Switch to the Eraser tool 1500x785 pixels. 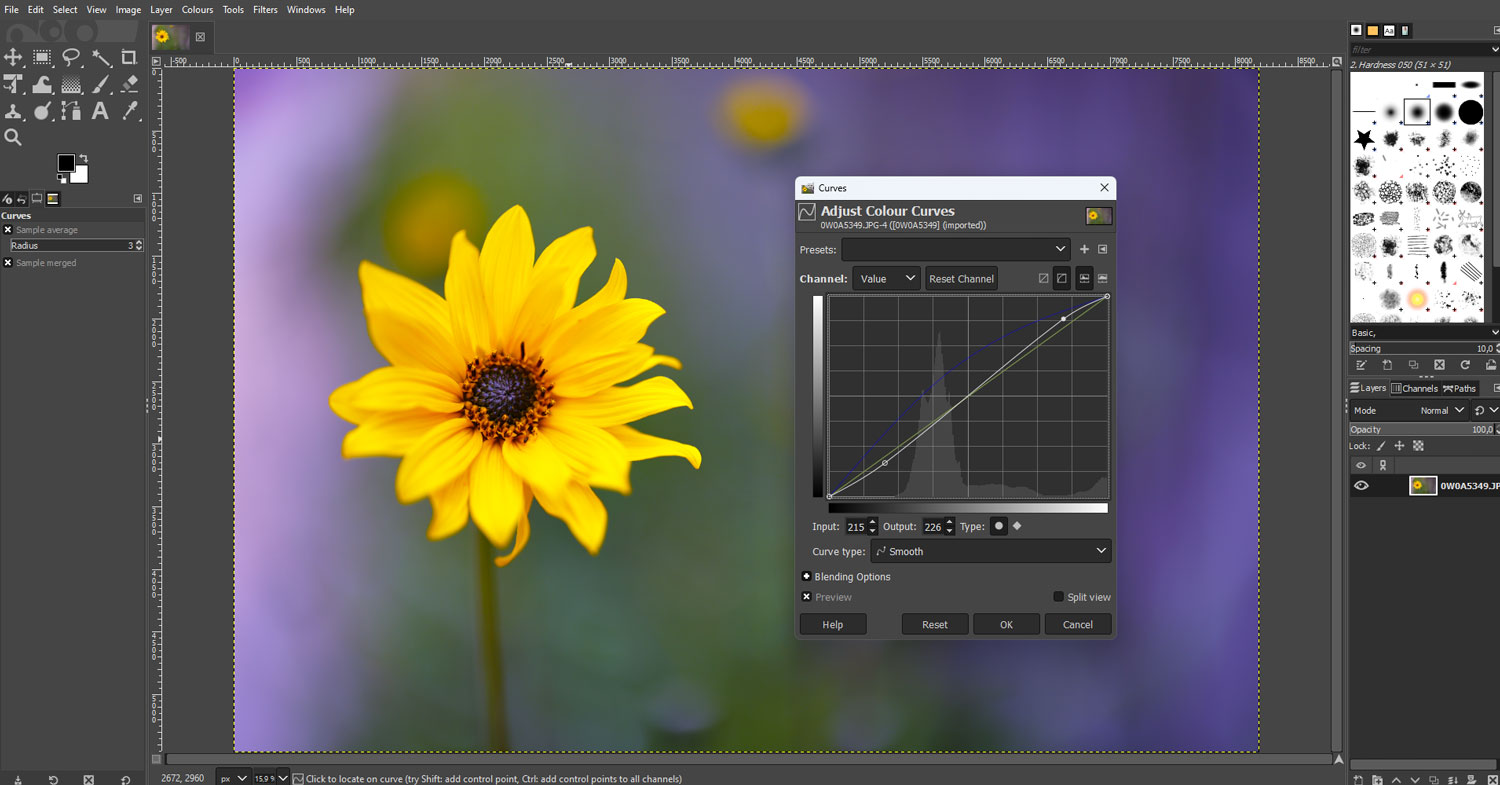[128, 84]
